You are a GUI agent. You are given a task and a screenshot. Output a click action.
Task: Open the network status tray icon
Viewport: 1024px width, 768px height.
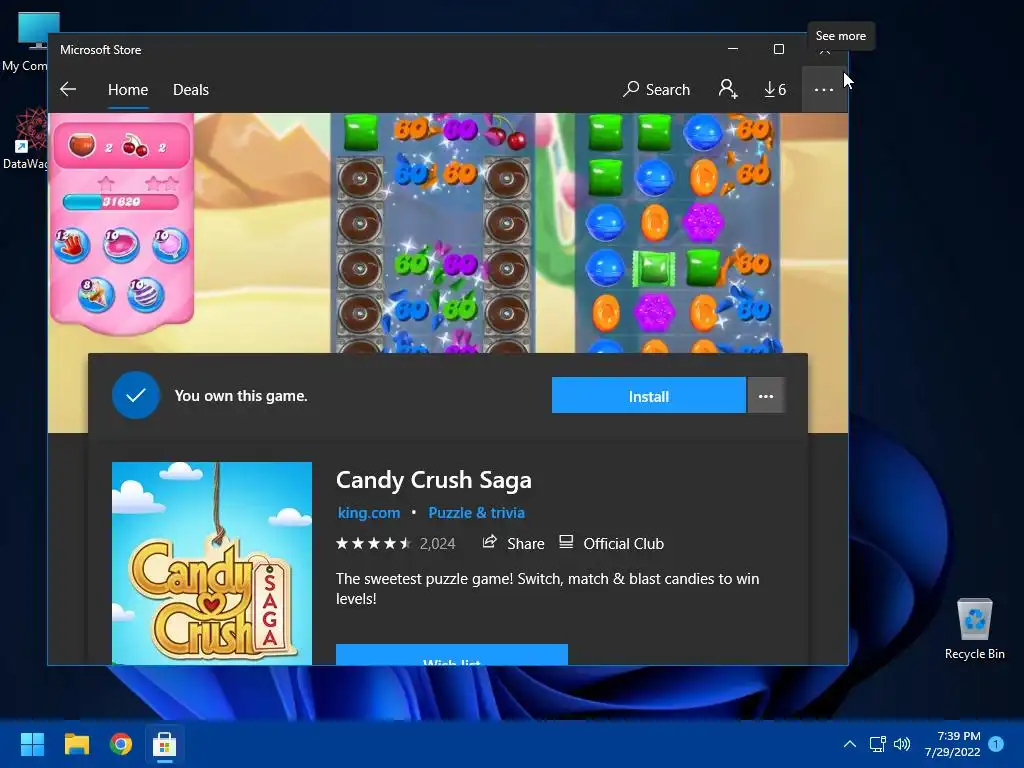tap(877, 744)
